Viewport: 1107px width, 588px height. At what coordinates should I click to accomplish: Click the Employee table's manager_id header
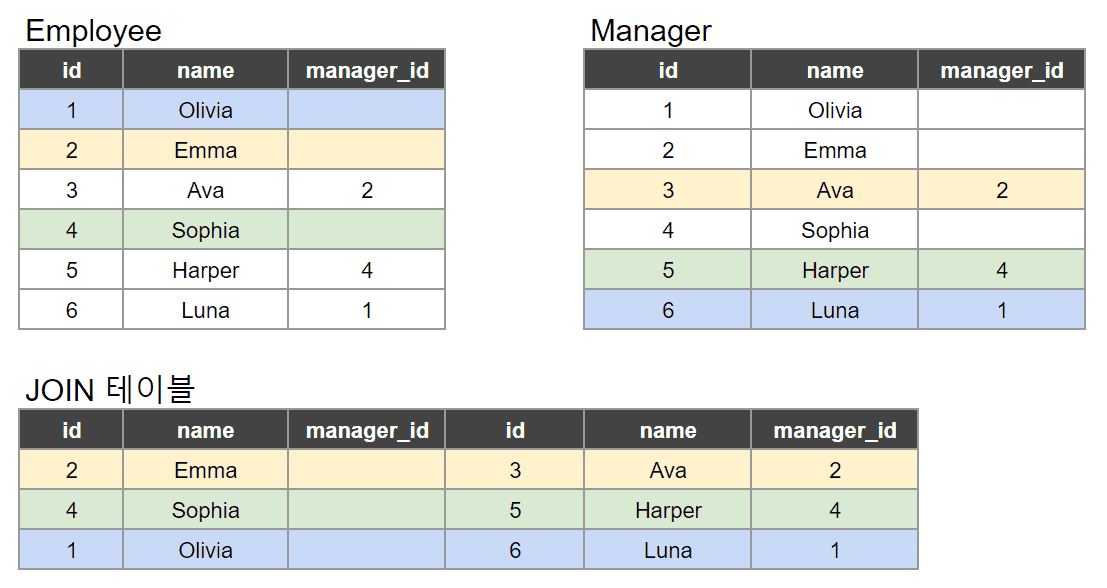pyautogui.click(x=366, y=70)
